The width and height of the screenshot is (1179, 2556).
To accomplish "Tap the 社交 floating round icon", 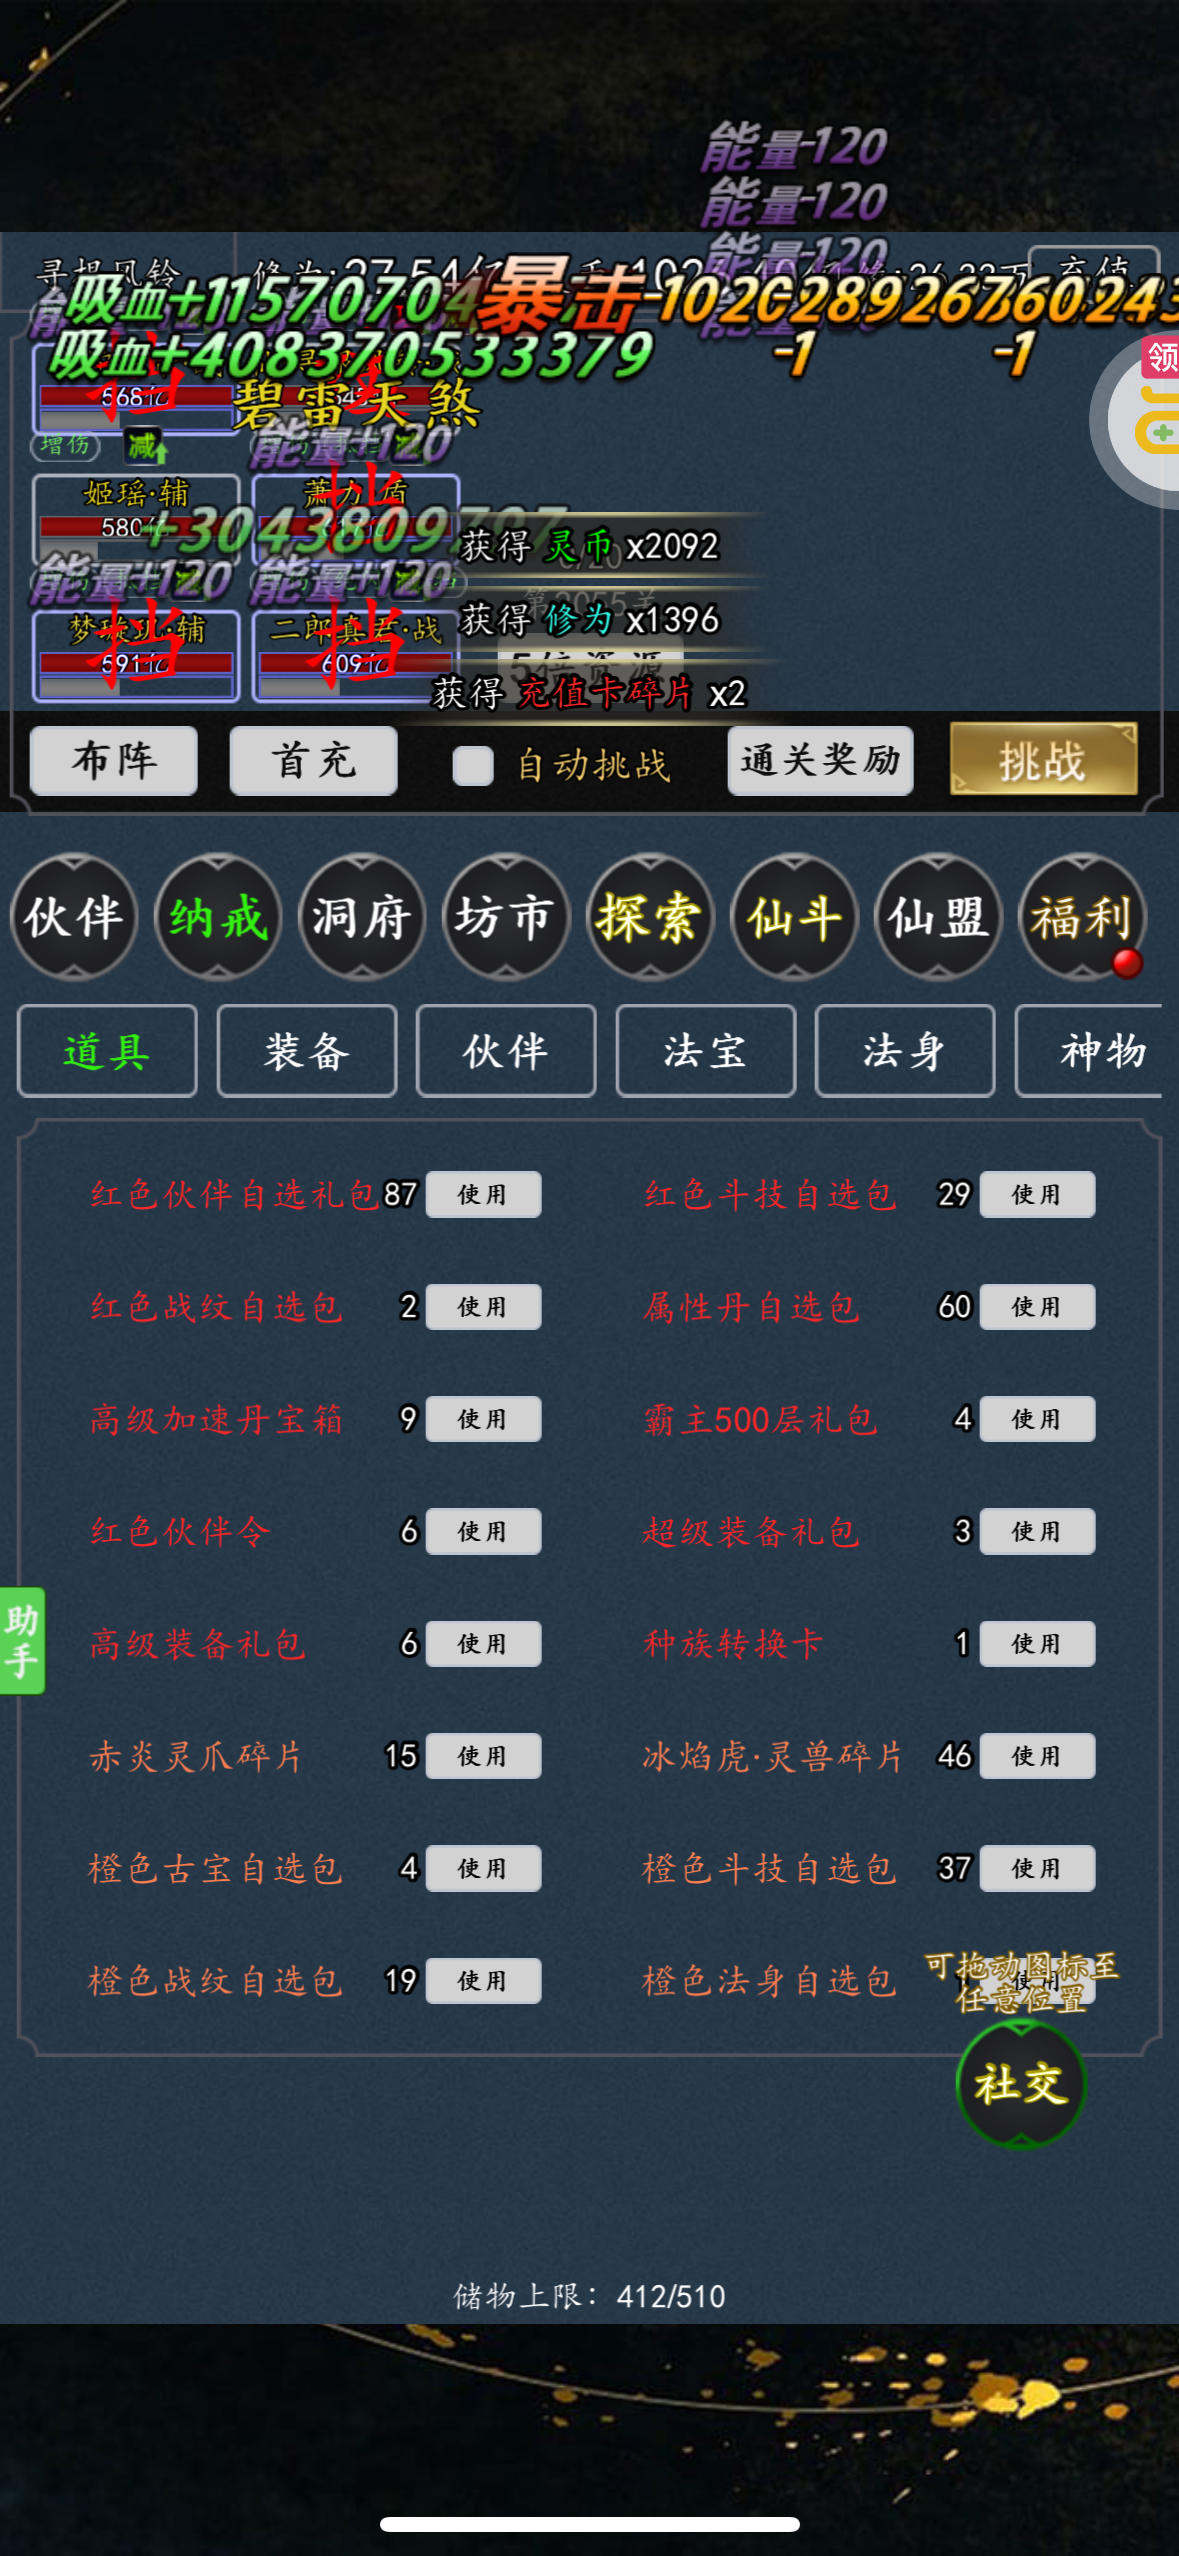I will point(1021,2084).
